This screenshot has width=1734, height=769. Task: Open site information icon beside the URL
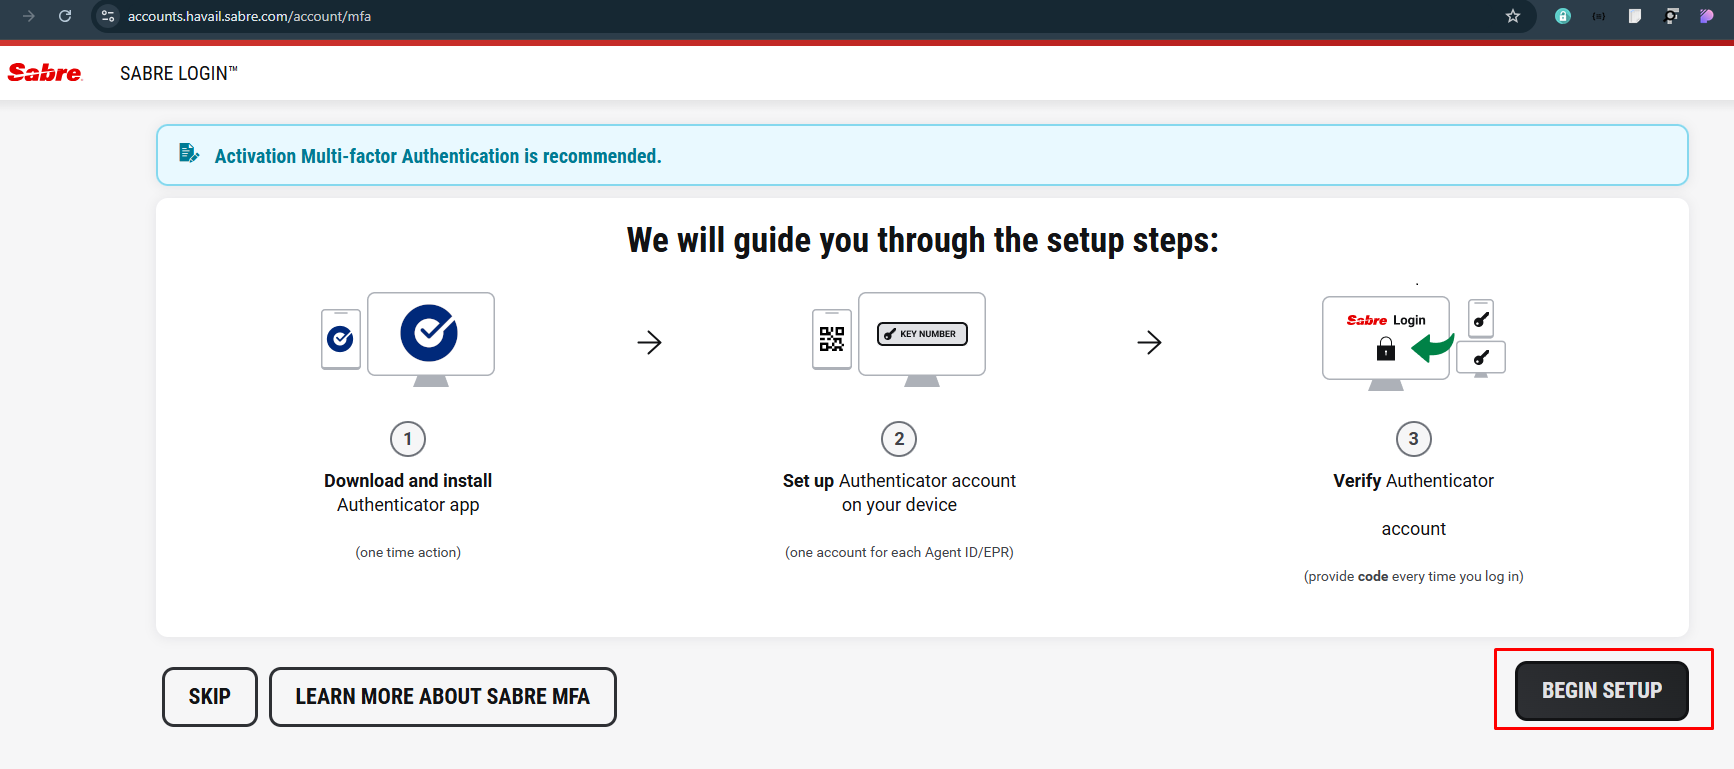coord(109,16)
